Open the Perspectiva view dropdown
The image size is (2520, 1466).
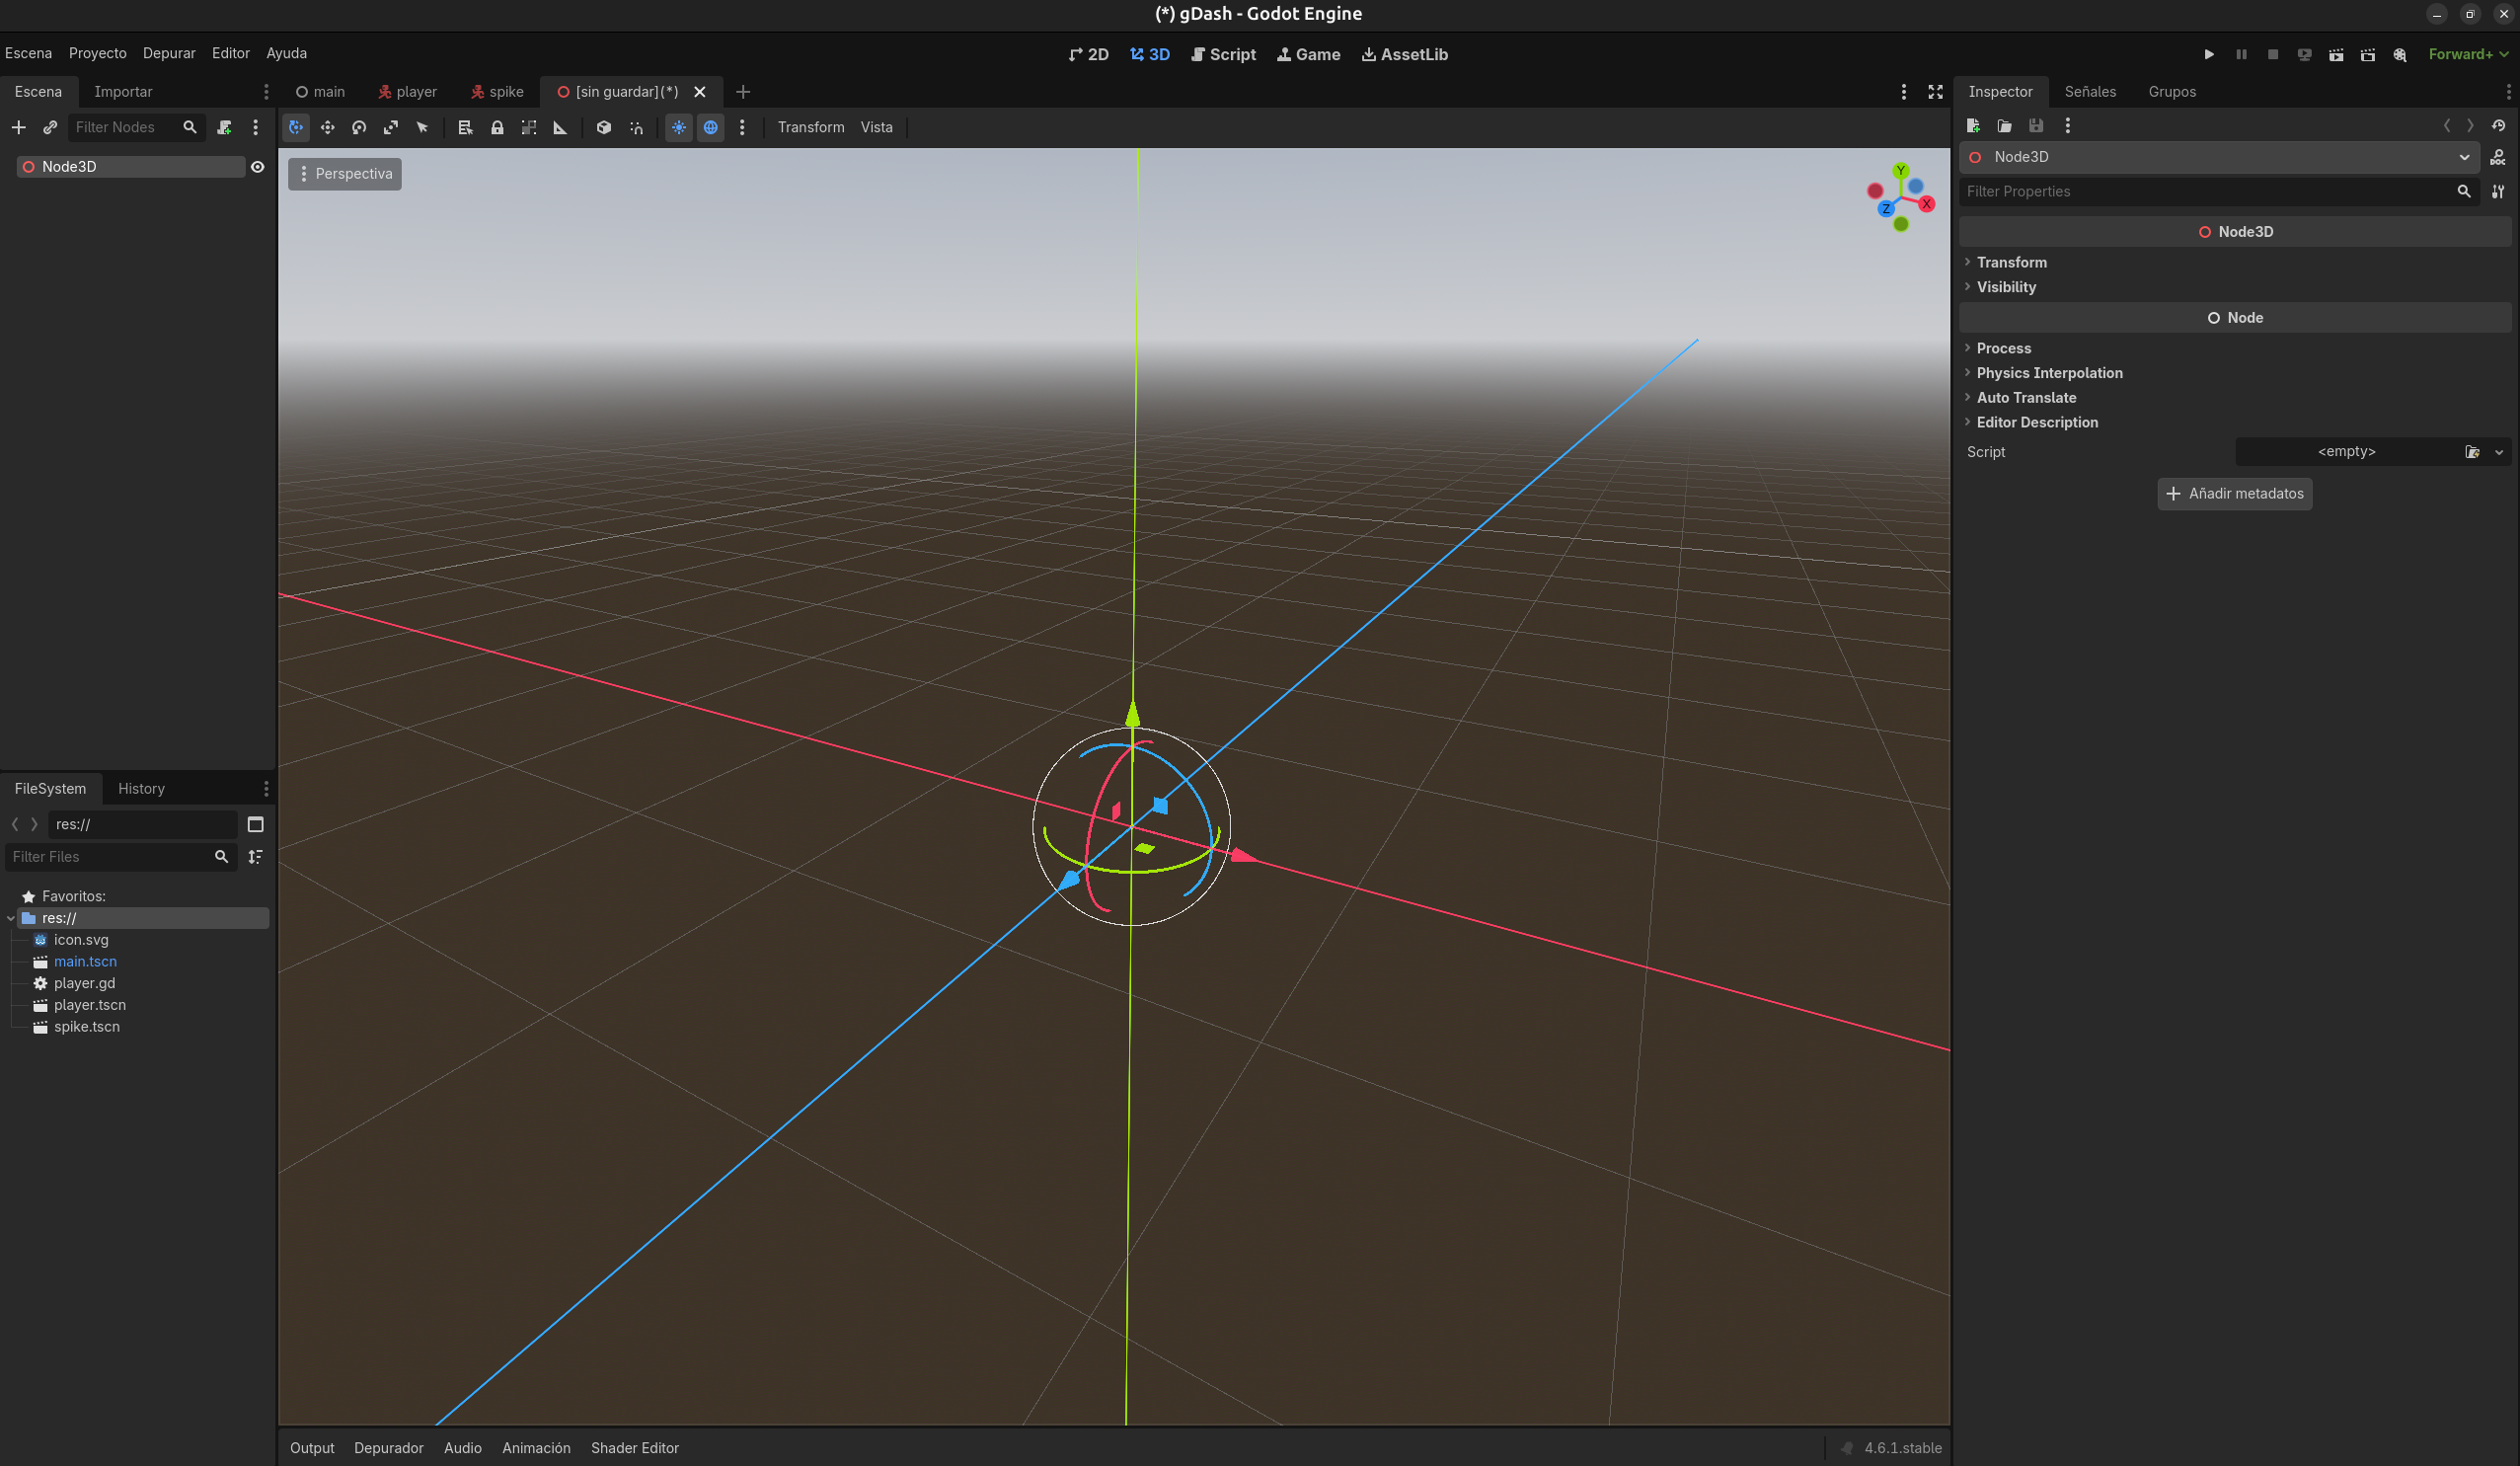[344, 173]
